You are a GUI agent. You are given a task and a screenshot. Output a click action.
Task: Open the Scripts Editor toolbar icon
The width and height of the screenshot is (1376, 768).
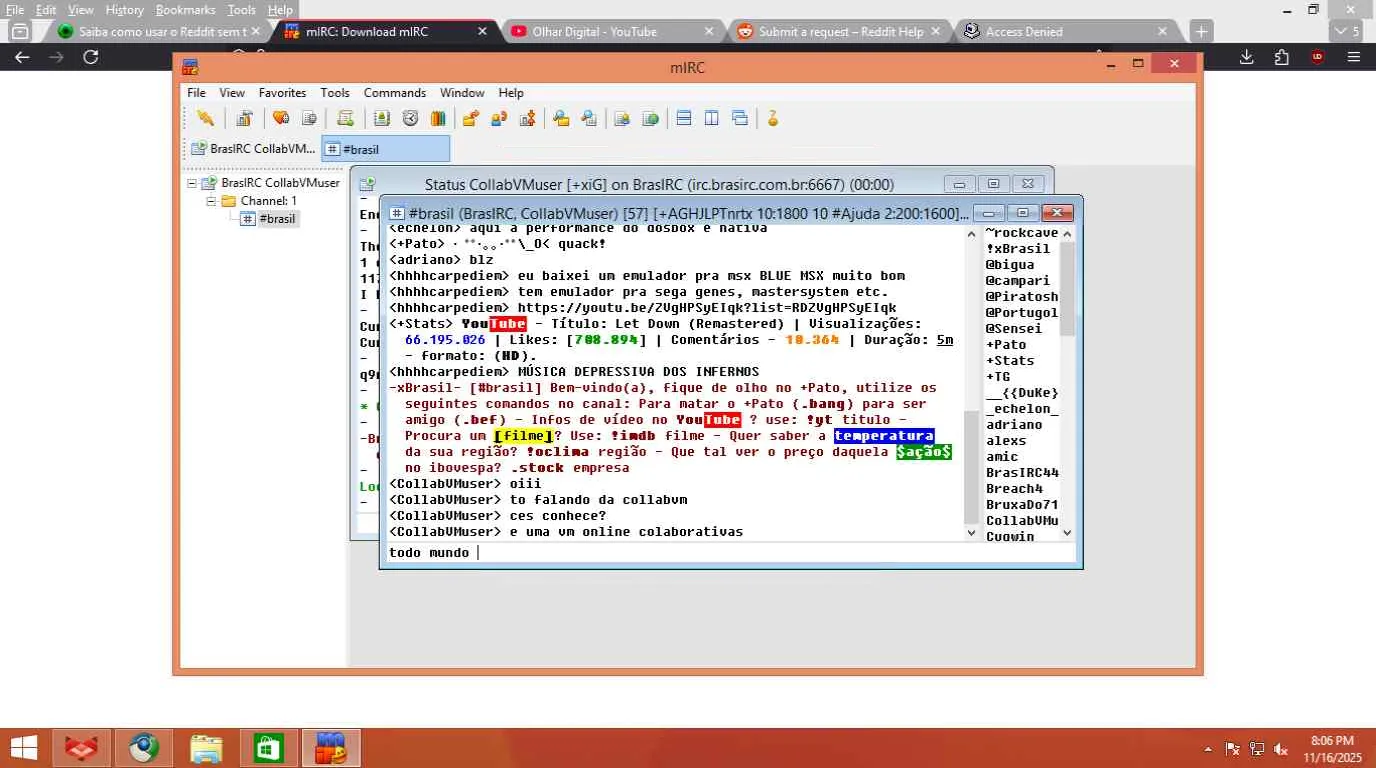(x=345, y=118)
